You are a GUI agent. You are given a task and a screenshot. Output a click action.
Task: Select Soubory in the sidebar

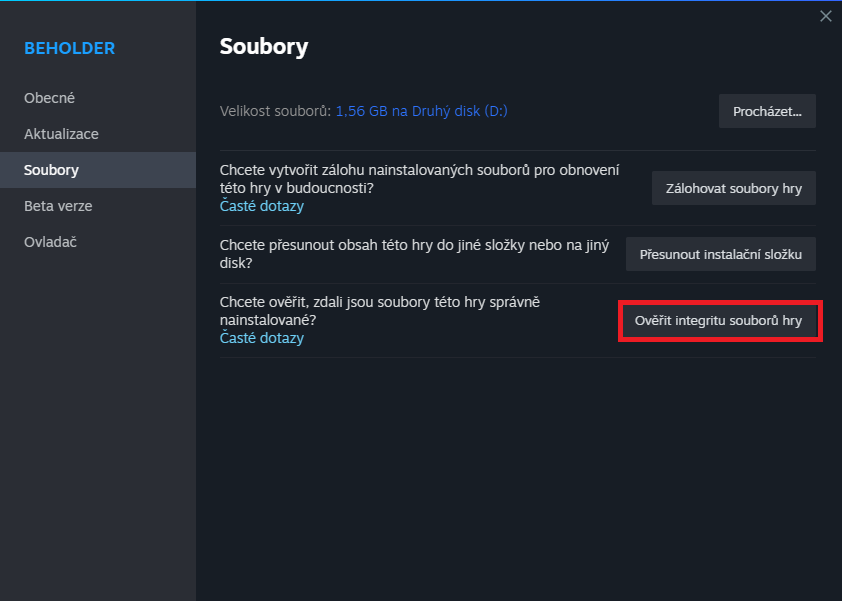[x=51, y=170]
